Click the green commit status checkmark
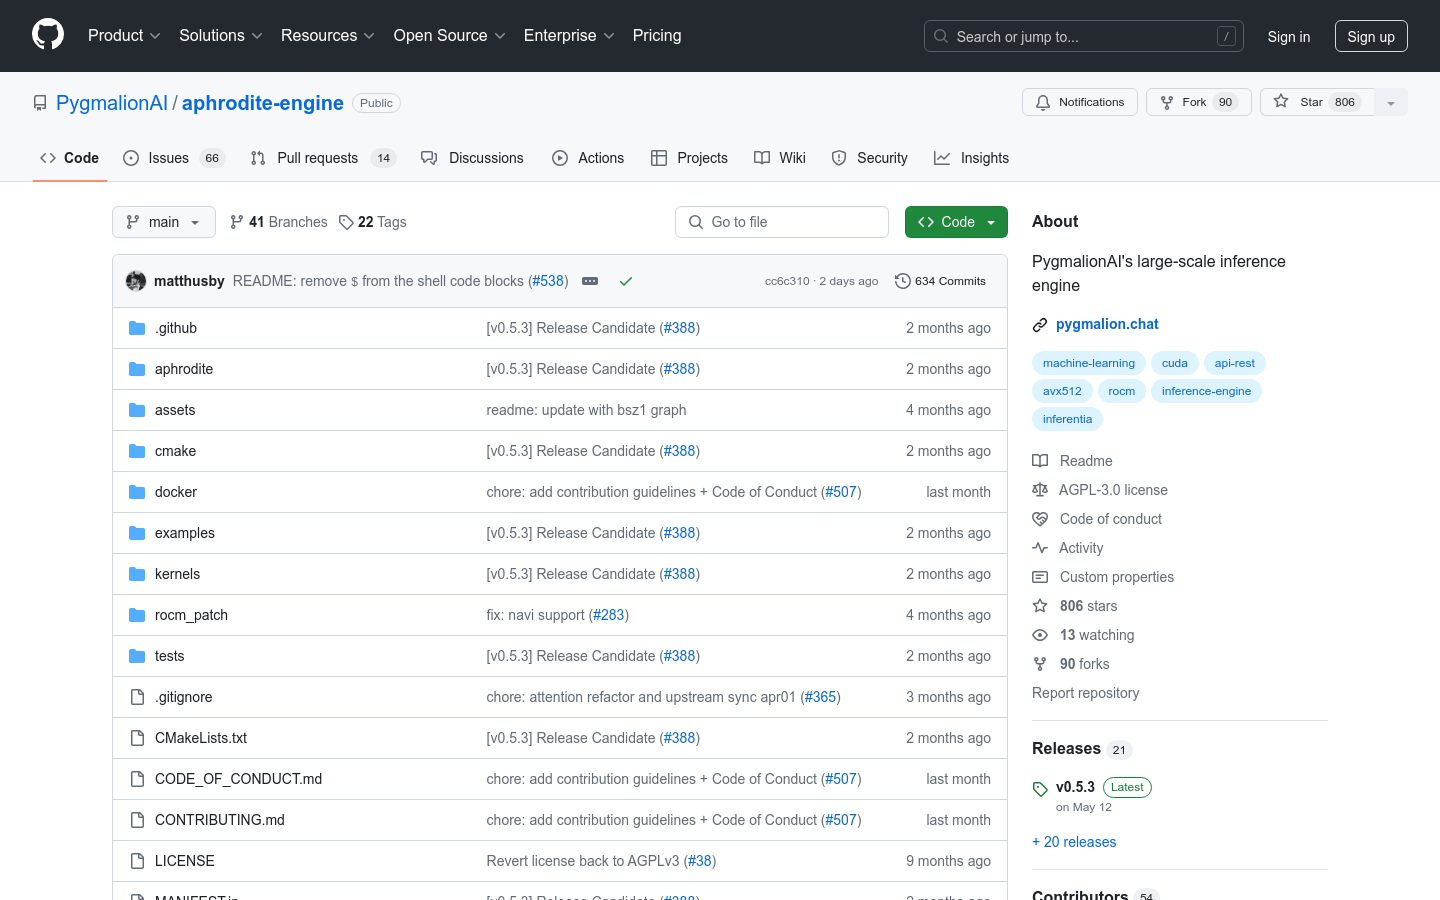Viewport: 1440px width, 900px height. coord(626,281)
